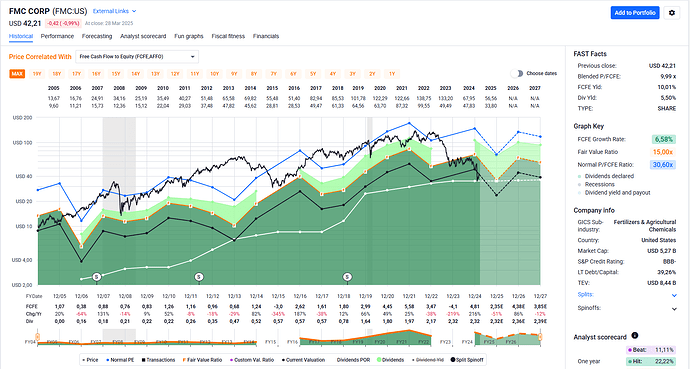Select the 7Y time range
This screenshot has height=369, width=690.
tap(274, 73)
